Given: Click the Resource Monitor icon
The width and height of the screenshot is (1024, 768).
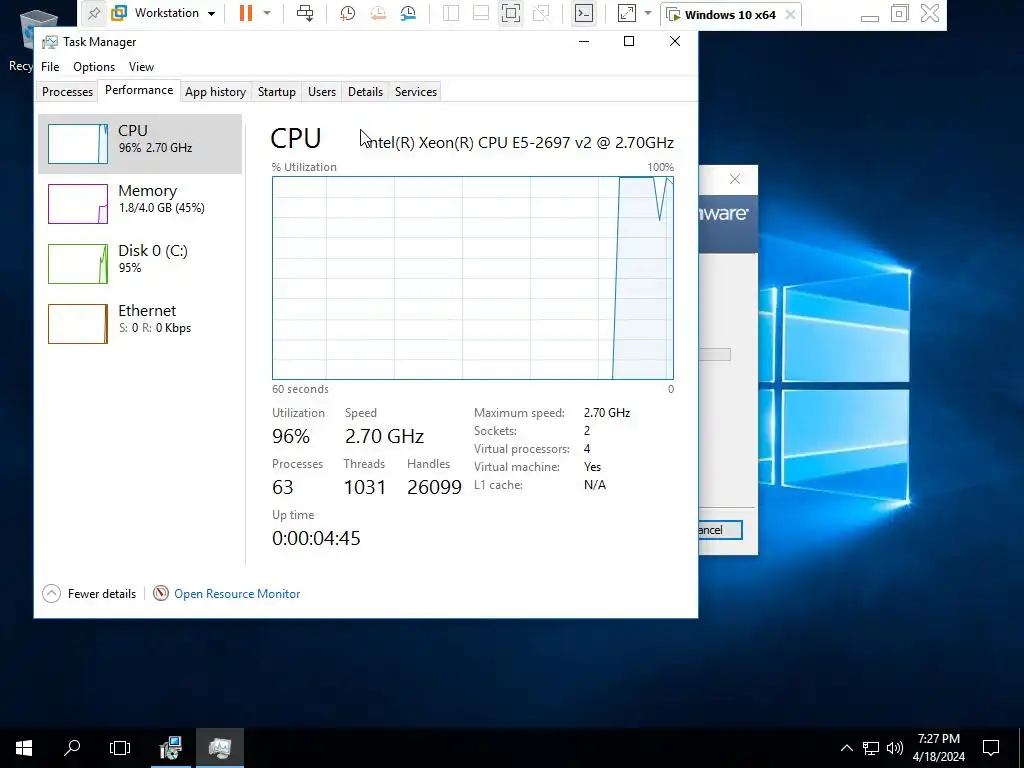Looking at the screenshot, I should click(161, 593).
